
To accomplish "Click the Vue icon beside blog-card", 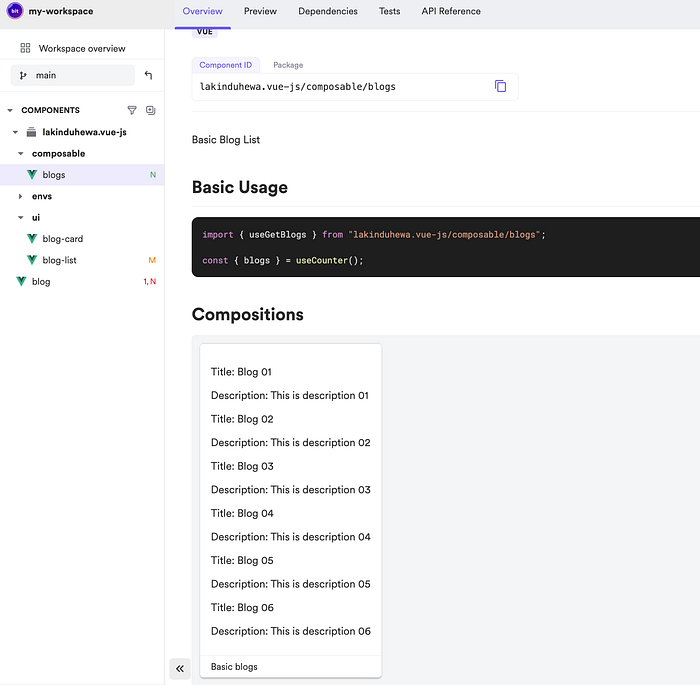I will click(x=32, y=239).
